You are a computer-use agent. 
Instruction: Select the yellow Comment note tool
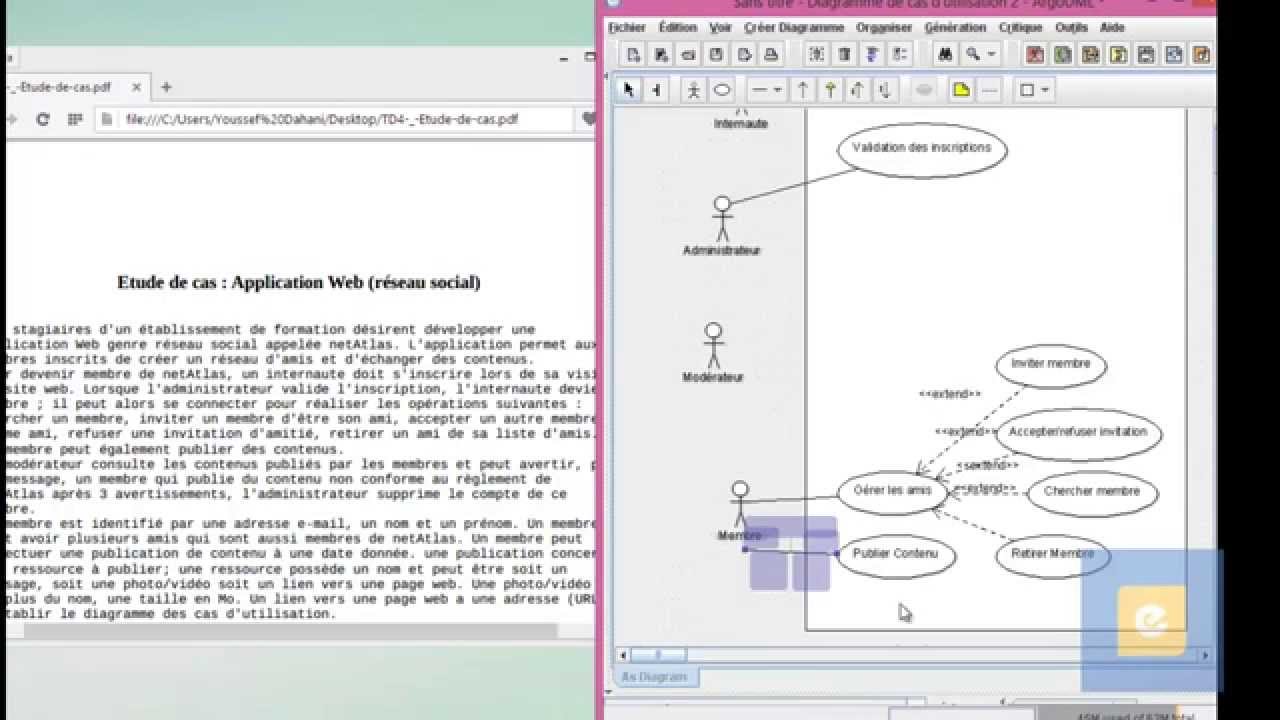[x=961, y=90]
